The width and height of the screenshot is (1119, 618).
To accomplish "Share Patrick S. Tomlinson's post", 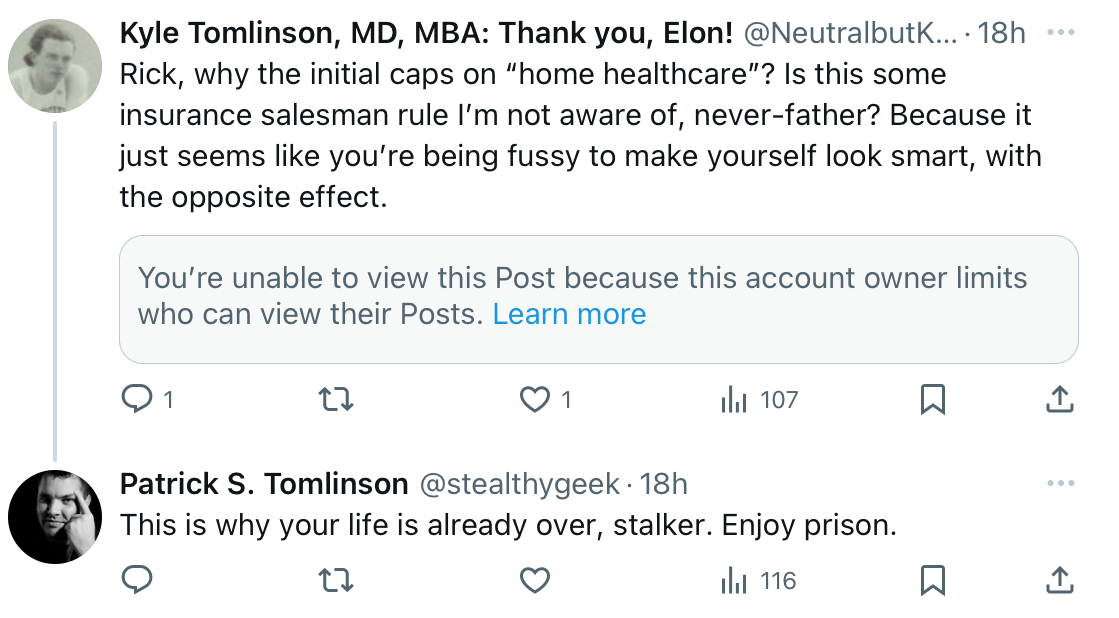I will point(1060,580).
